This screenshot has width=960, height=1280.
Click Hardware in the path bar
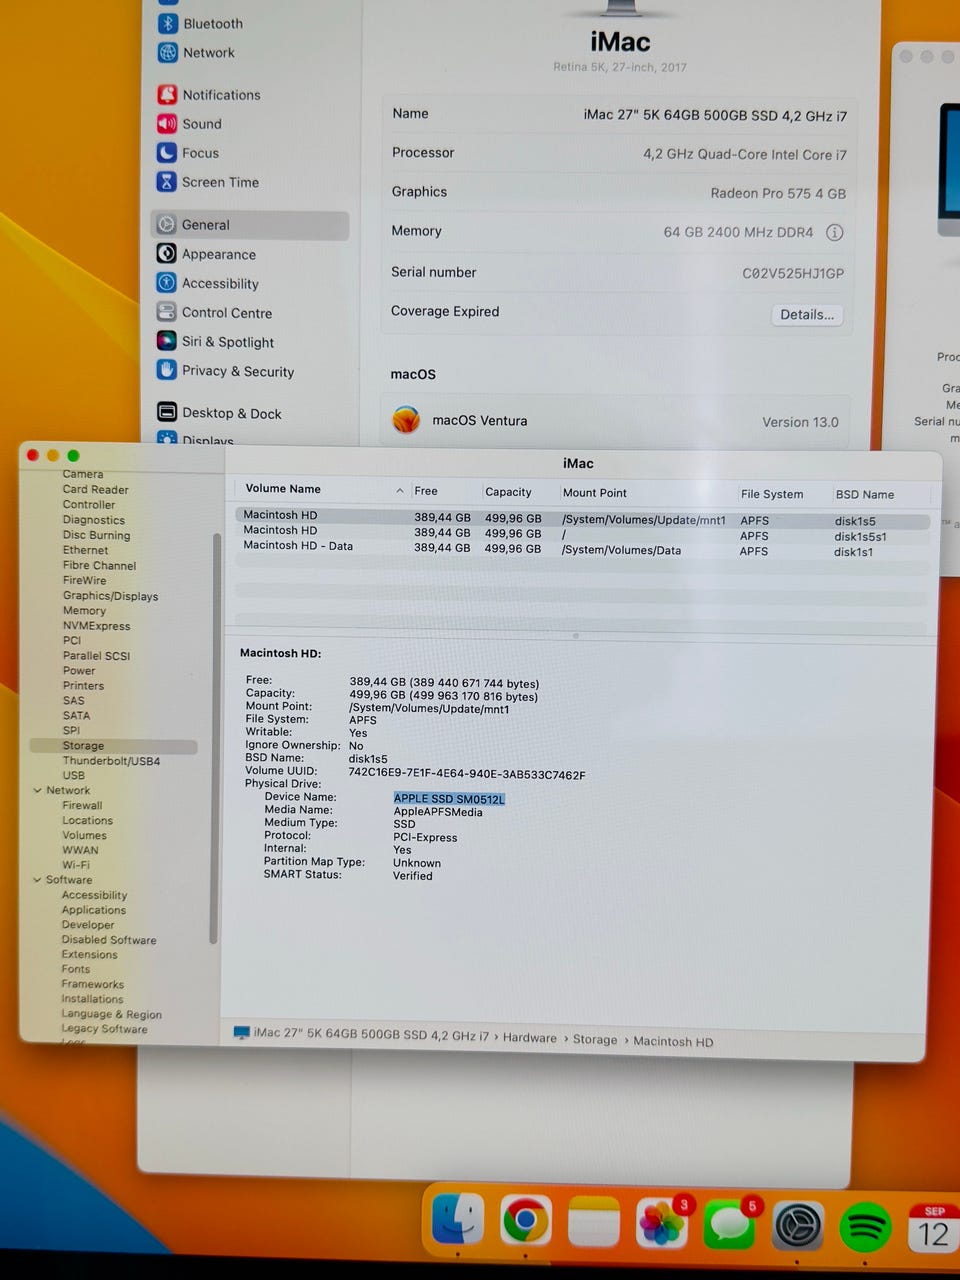529,1038
